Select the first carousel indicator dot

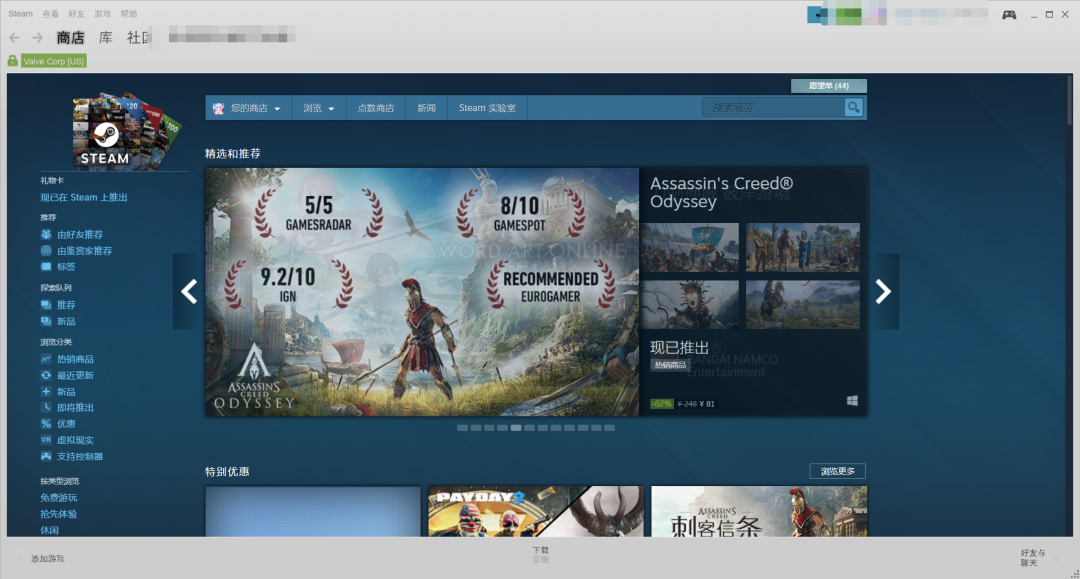click(462, 428)
